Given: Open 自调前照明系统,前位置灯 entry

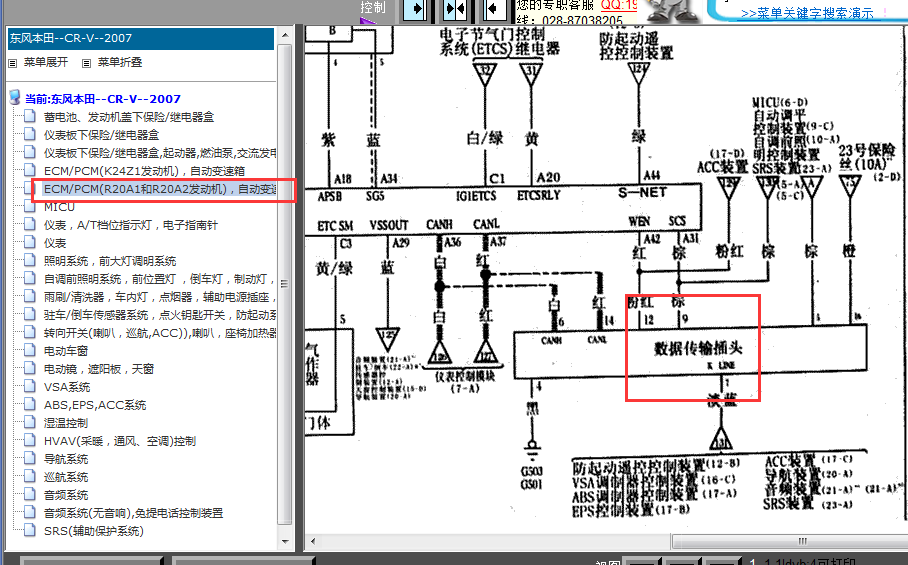Looking at the screenshot, I should [160, 279].
